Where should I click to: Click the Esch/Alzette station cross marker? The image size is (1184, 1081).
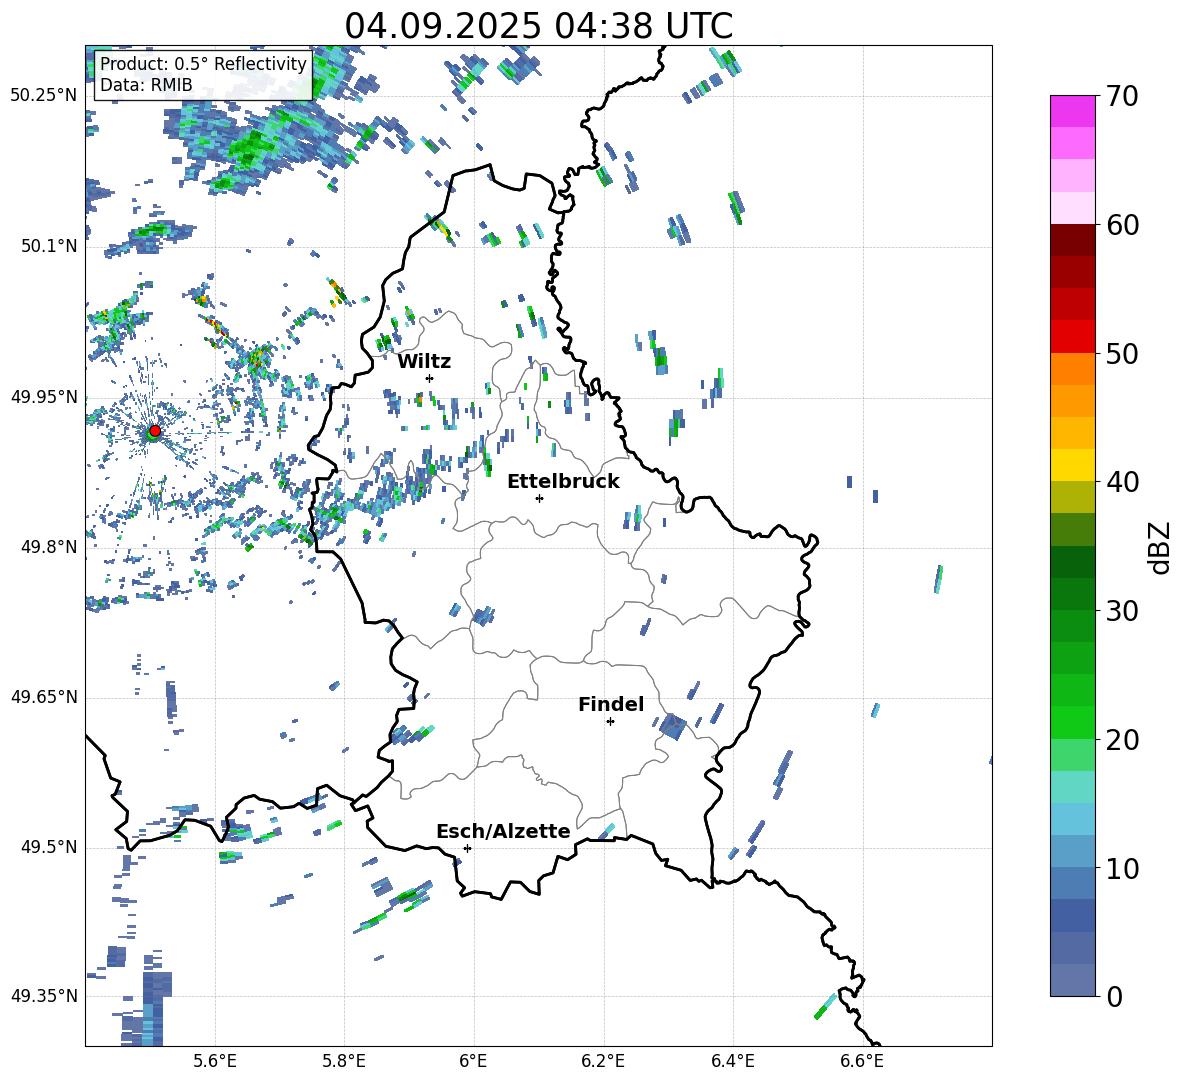pyautogui.click(x=467, y=848)
